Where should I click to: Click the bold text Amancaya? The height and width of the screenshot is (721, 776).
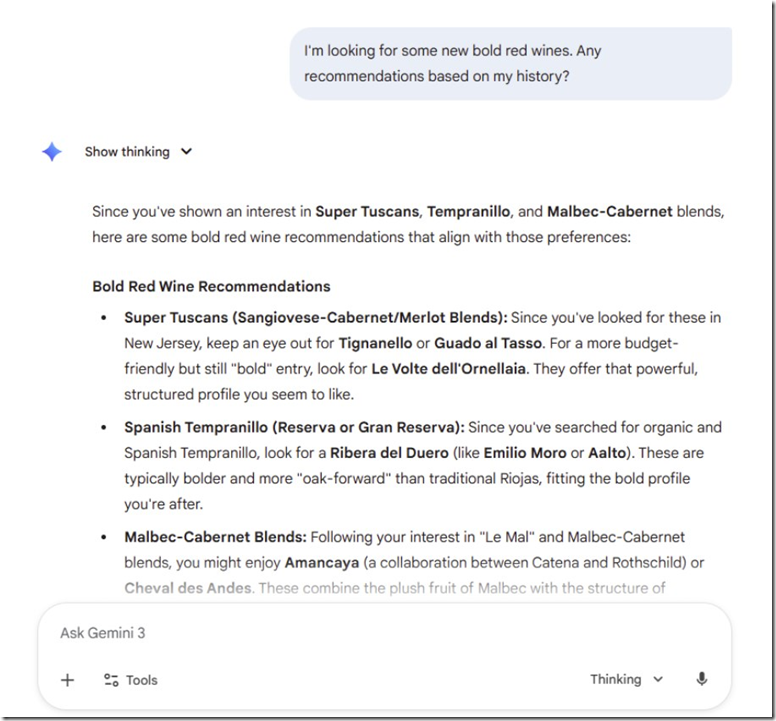point(322,563)
